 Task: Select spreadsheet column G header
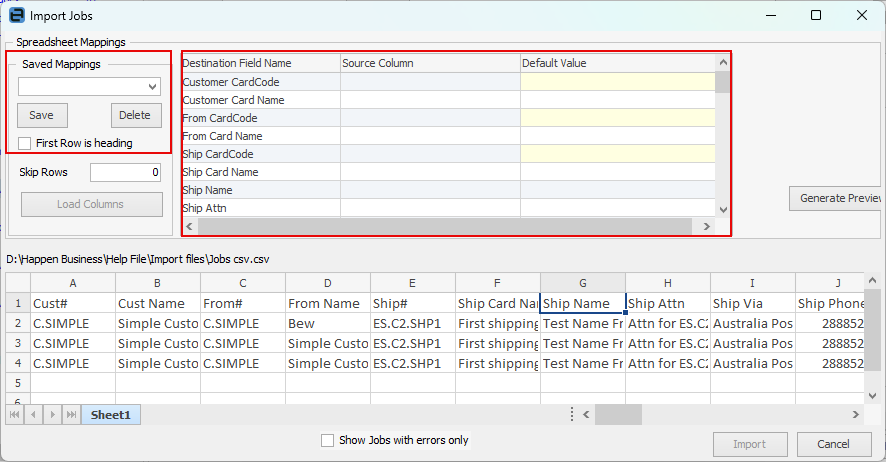coord(583,283)
